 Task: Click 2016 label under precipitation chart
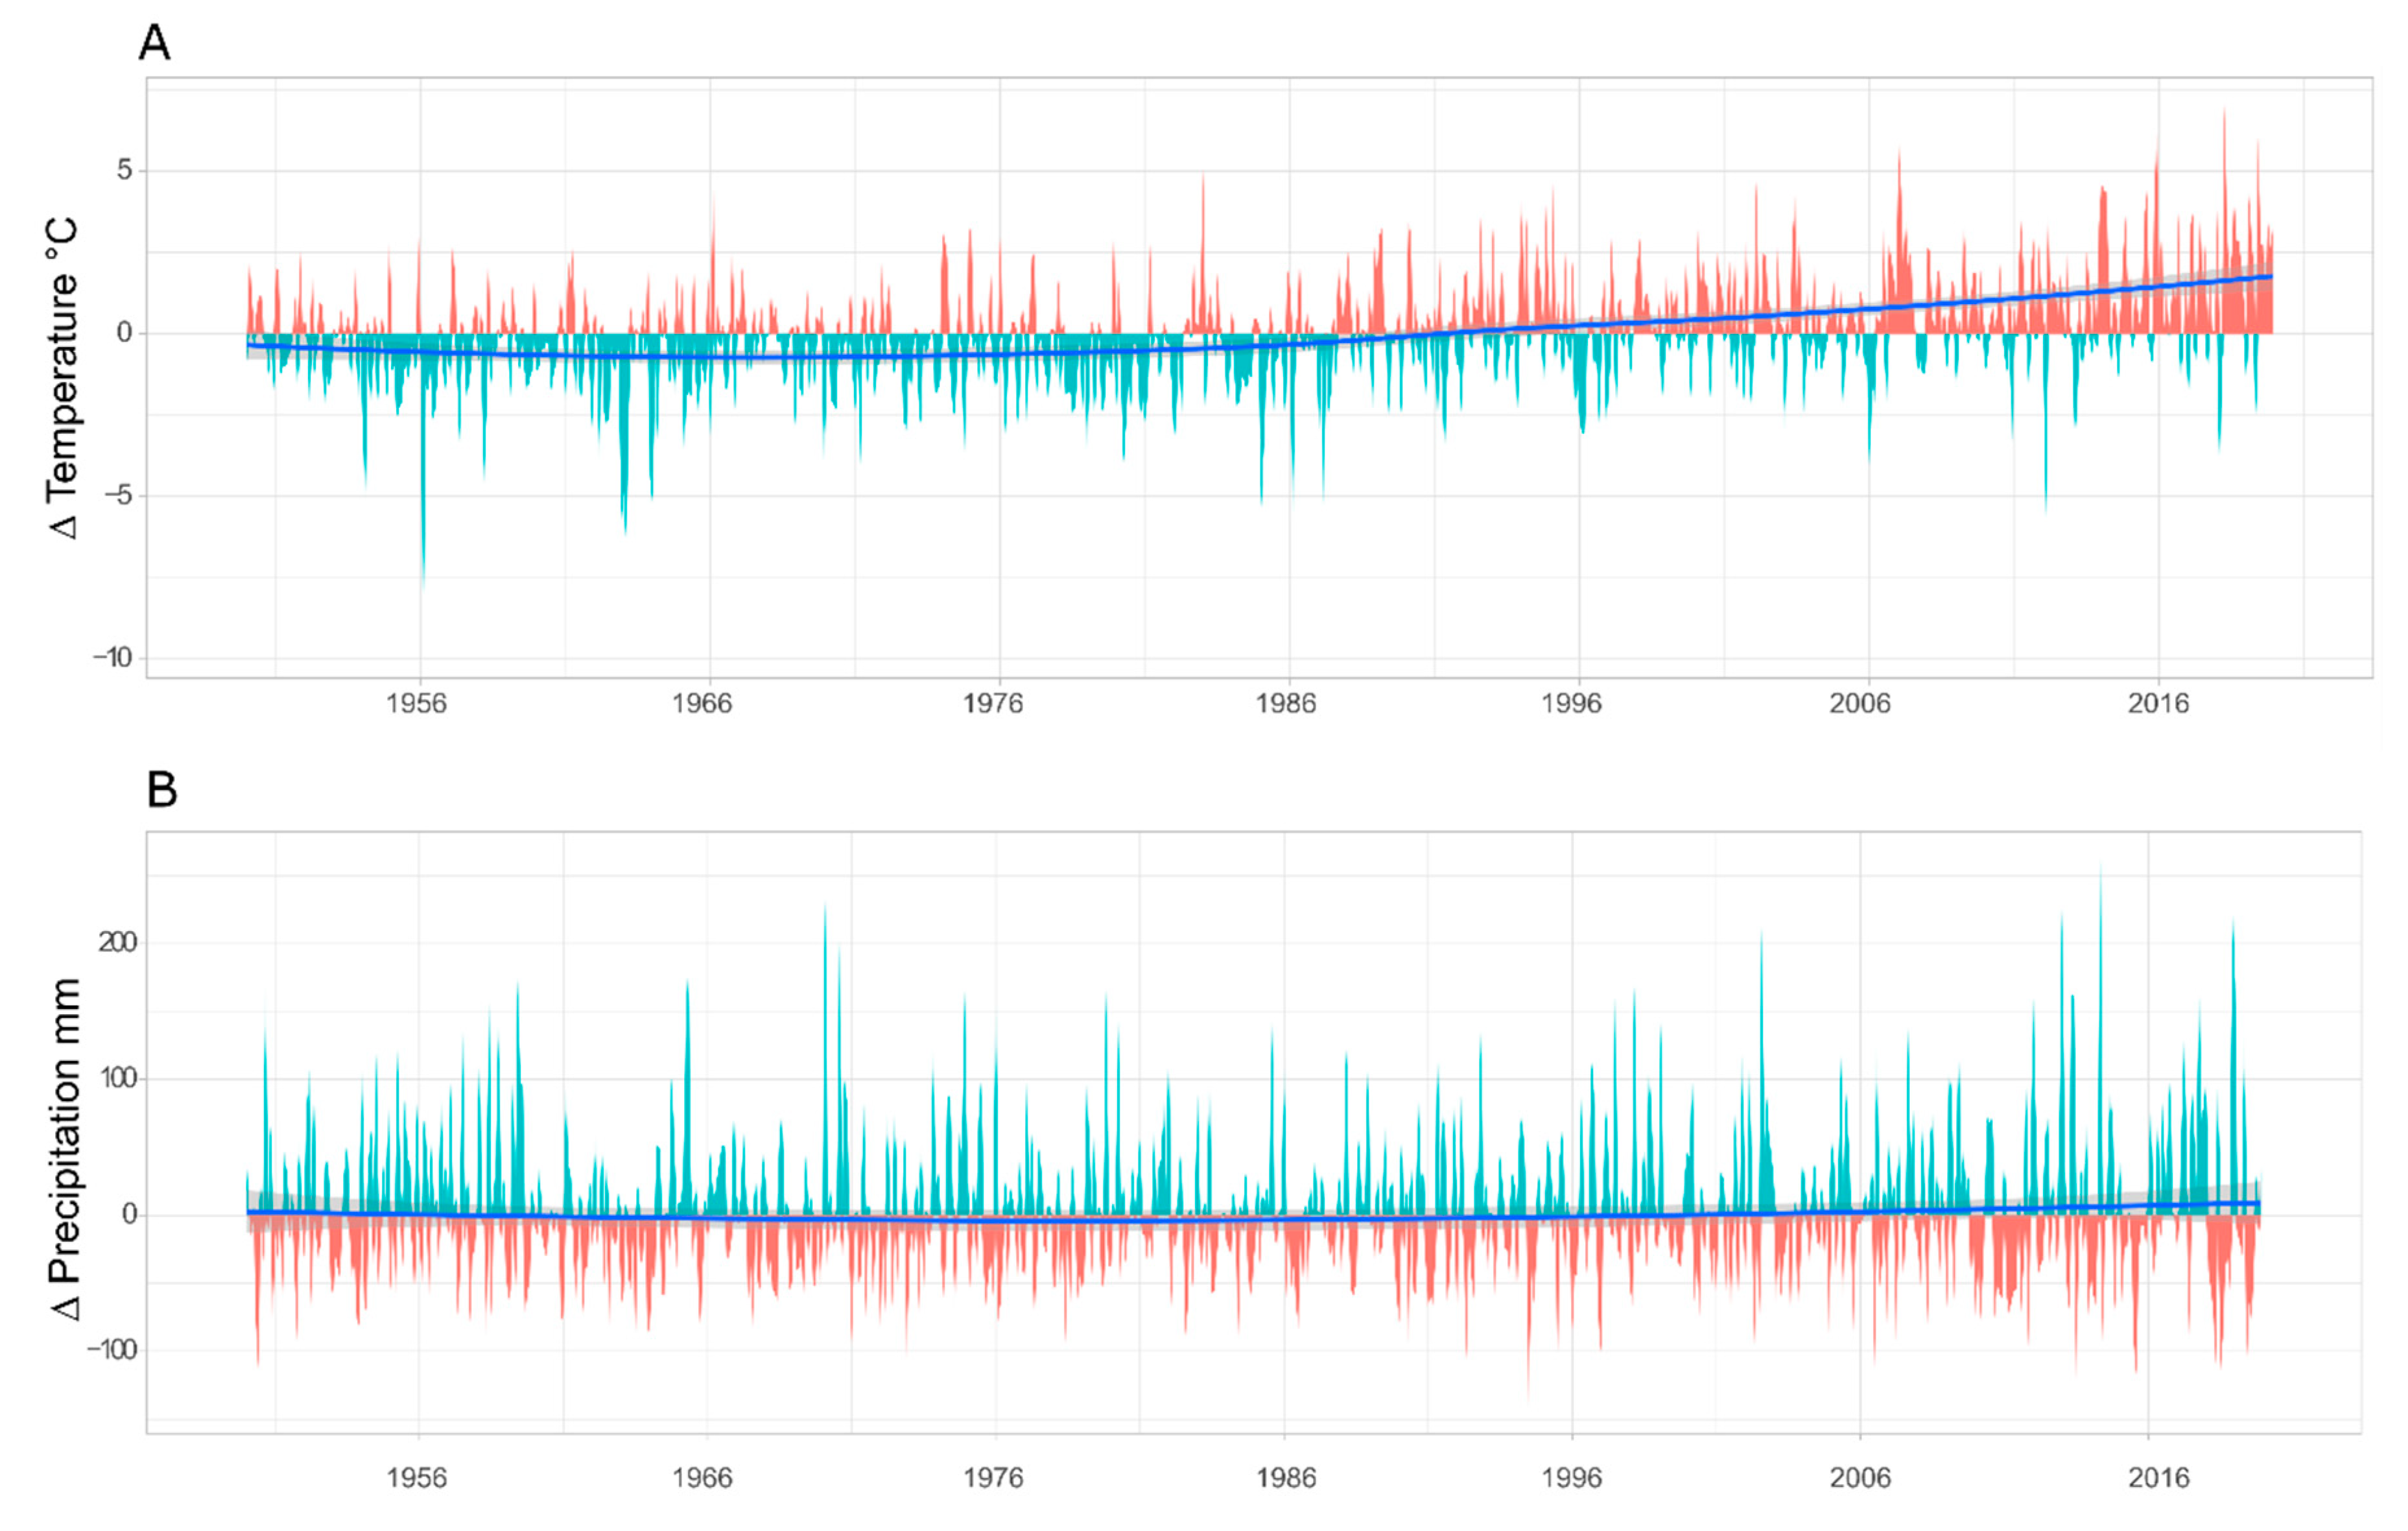tap(2158, 1477)
